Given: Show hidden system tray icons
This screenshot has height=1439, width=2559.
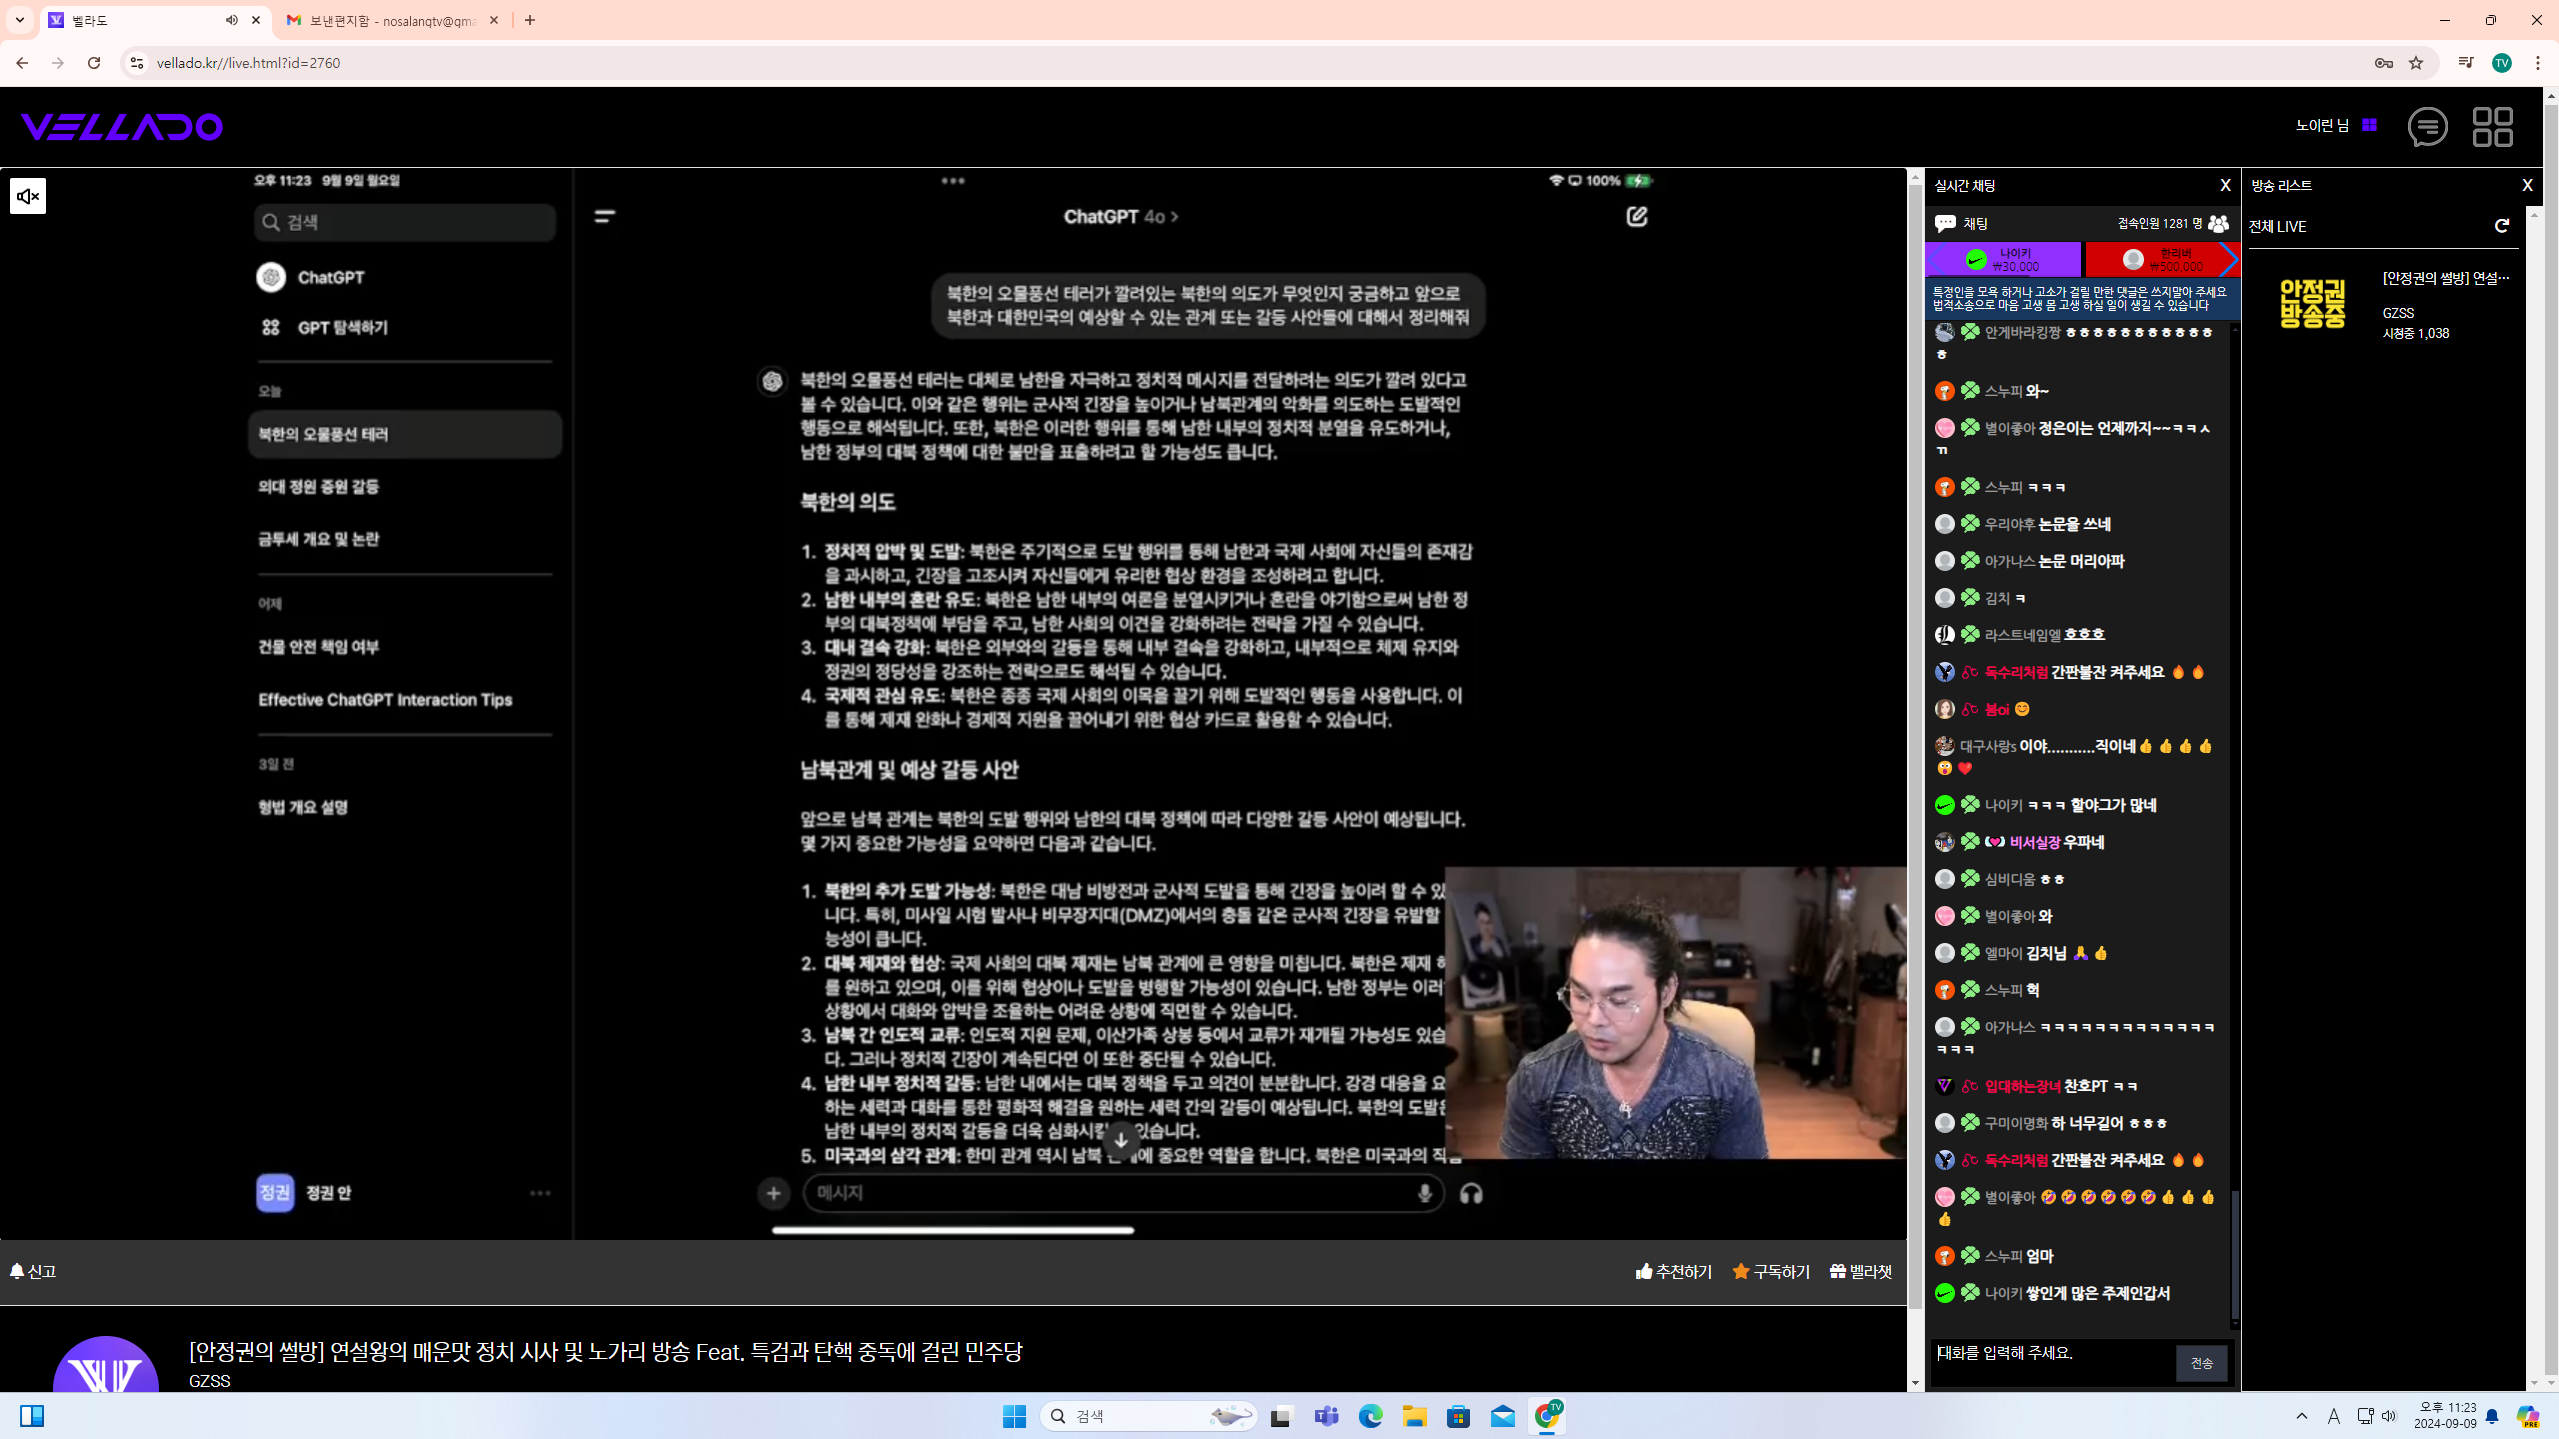Looking at the screenshot, I should [x=2301, y=1416].
